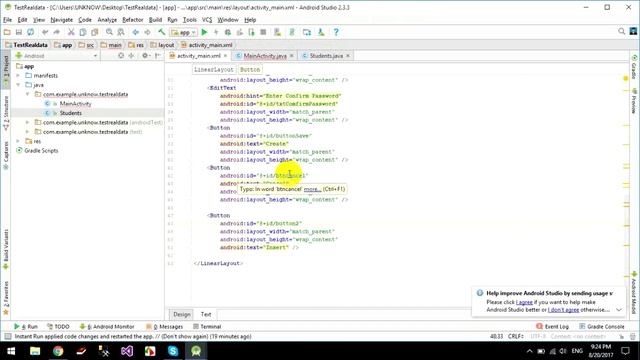Select MainActivity in the project tree

pos(75,104)
